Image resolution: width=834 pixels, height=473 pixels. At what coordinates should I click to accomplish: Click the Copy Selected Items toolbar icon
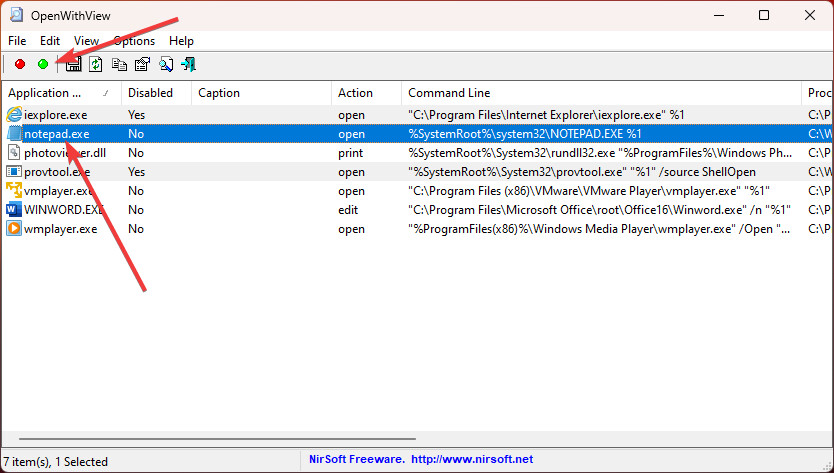pos(119,65)
